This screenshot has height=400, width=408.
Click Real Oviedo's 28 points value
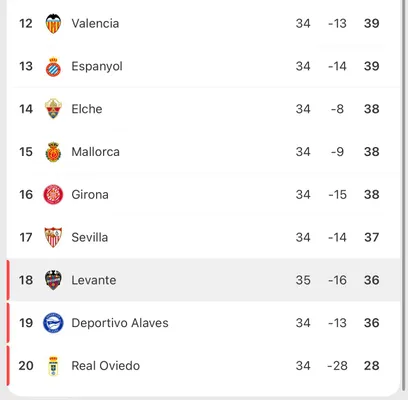372,366
